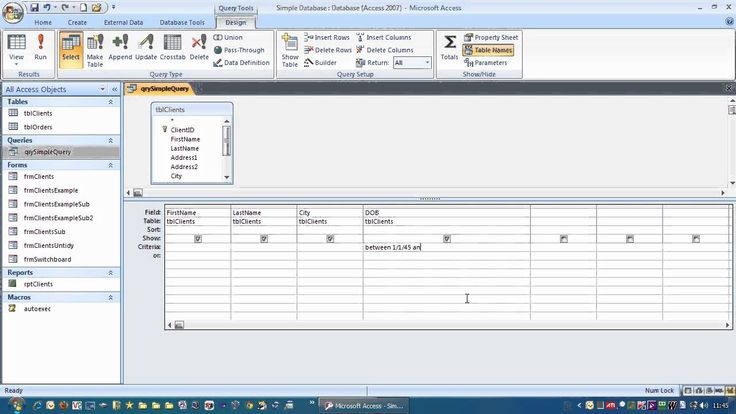Image resolution: width=736 pixels, height=414 pixels.
Task: Open the expression Builder
Action: [x=320, y=62]
